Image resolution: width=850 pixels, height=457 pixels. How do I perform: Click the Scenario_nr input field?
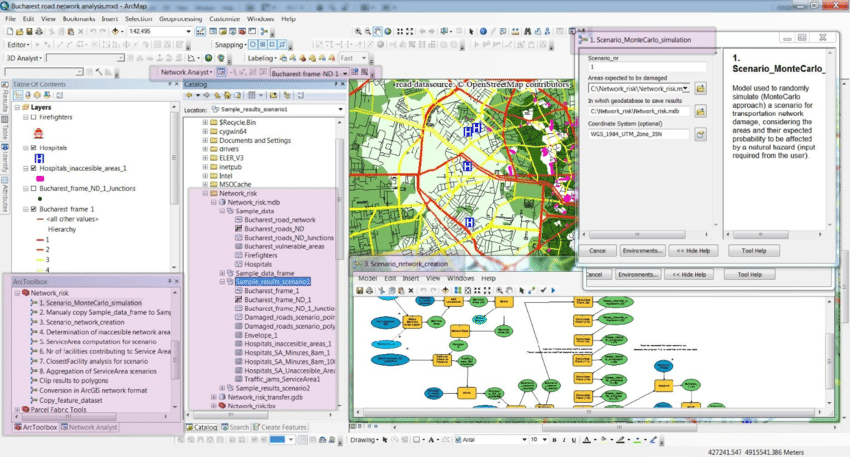point(647,67)
